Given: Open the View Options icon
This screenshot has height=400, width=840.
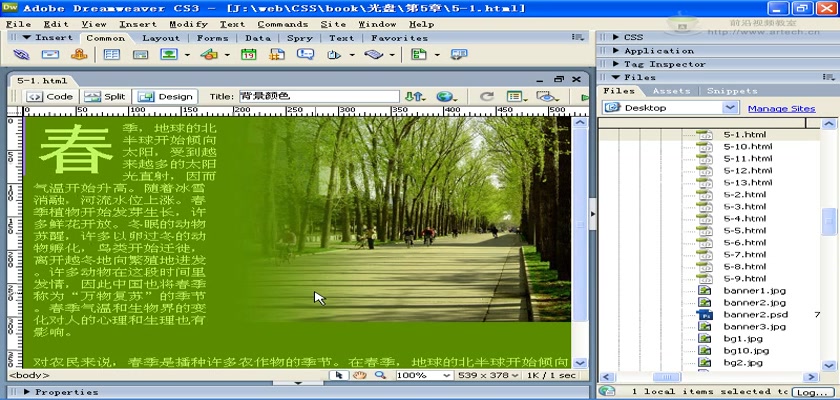Looking at the screenshot, I should coord(517,97).
